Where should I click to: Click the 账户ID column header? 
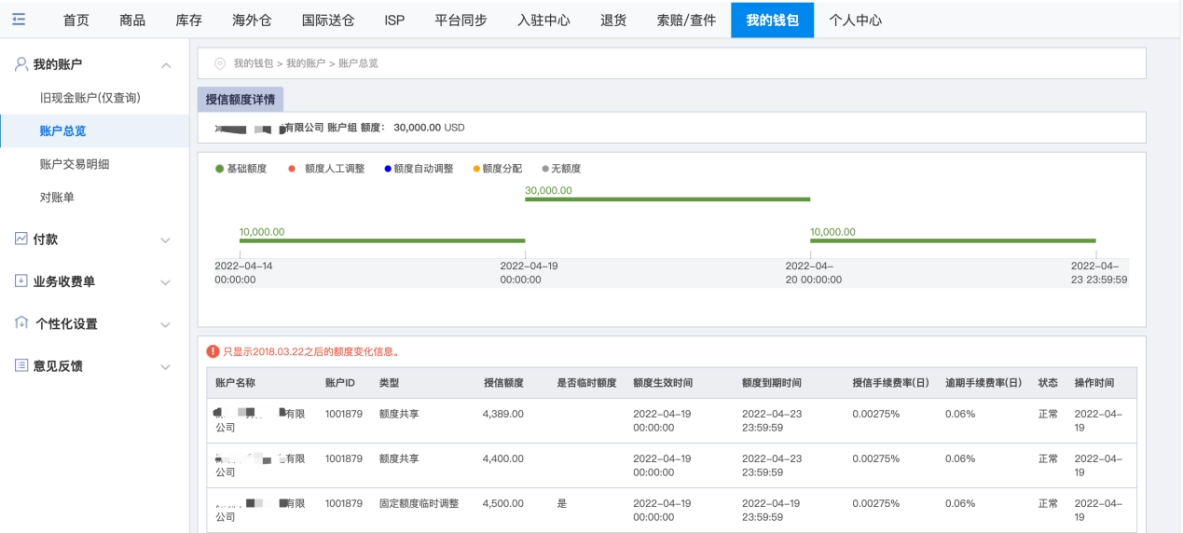[x=340, y=383]
